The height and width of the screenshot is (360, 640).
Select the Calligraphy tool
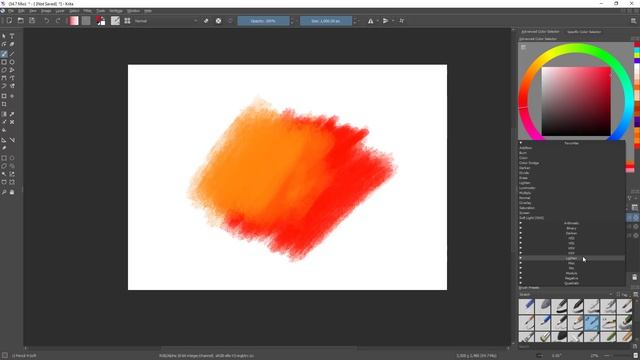[x=12, y=44]
